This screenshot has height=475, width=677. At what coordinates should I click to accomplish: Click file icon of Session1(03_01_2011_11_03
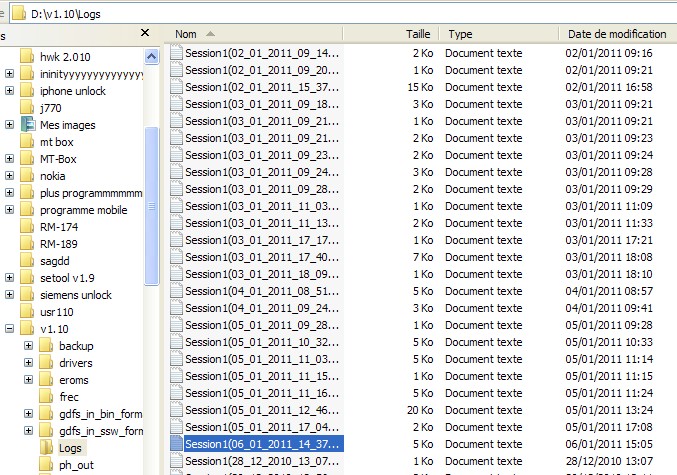click(176, 206)
